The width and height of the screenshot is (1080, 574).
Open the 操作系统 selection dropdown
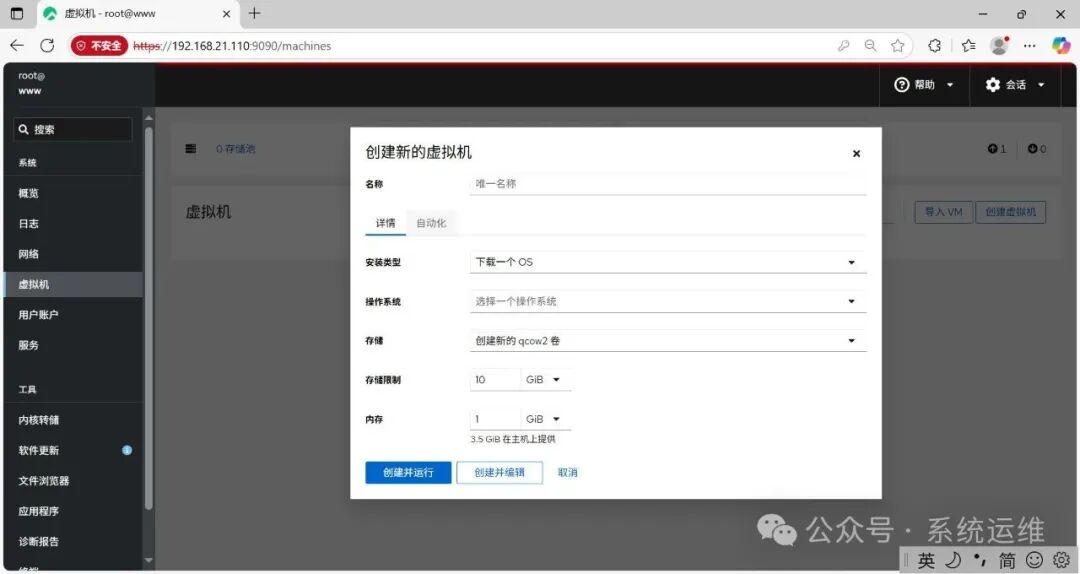coord(667,301)
